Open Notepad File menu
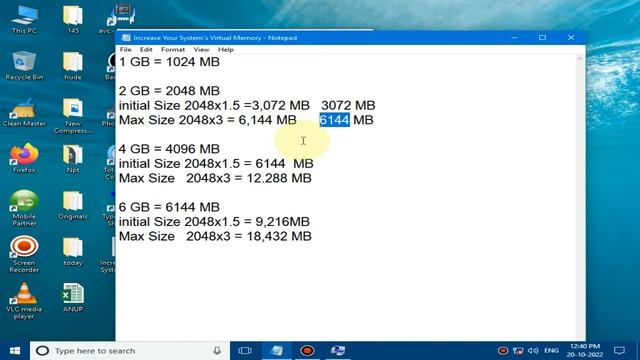Image resolution: width=640 pixels, height=360 pixels. (x=125, y=49)
